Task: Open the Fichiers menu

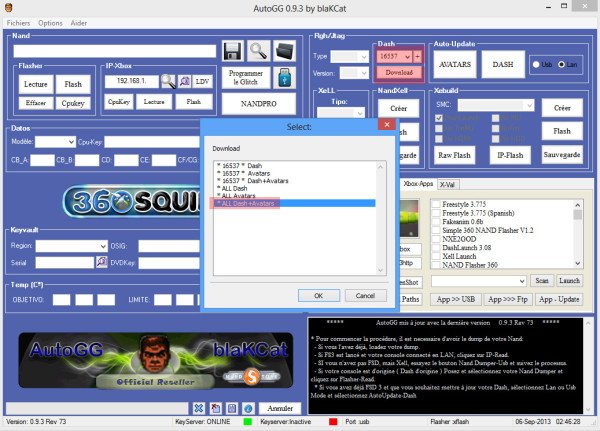Action: coord(18,22)
